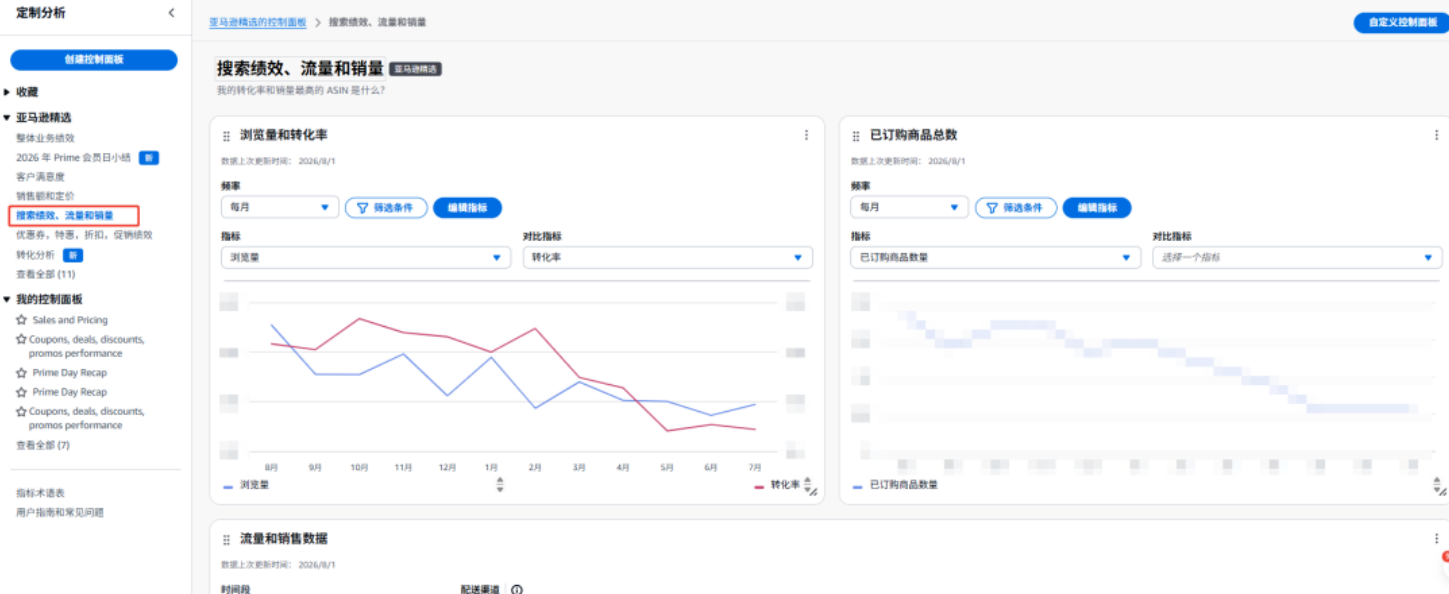Click 创建控制面板 button
The width and height of the screenshot is (1449, 594).
point(94,60)
